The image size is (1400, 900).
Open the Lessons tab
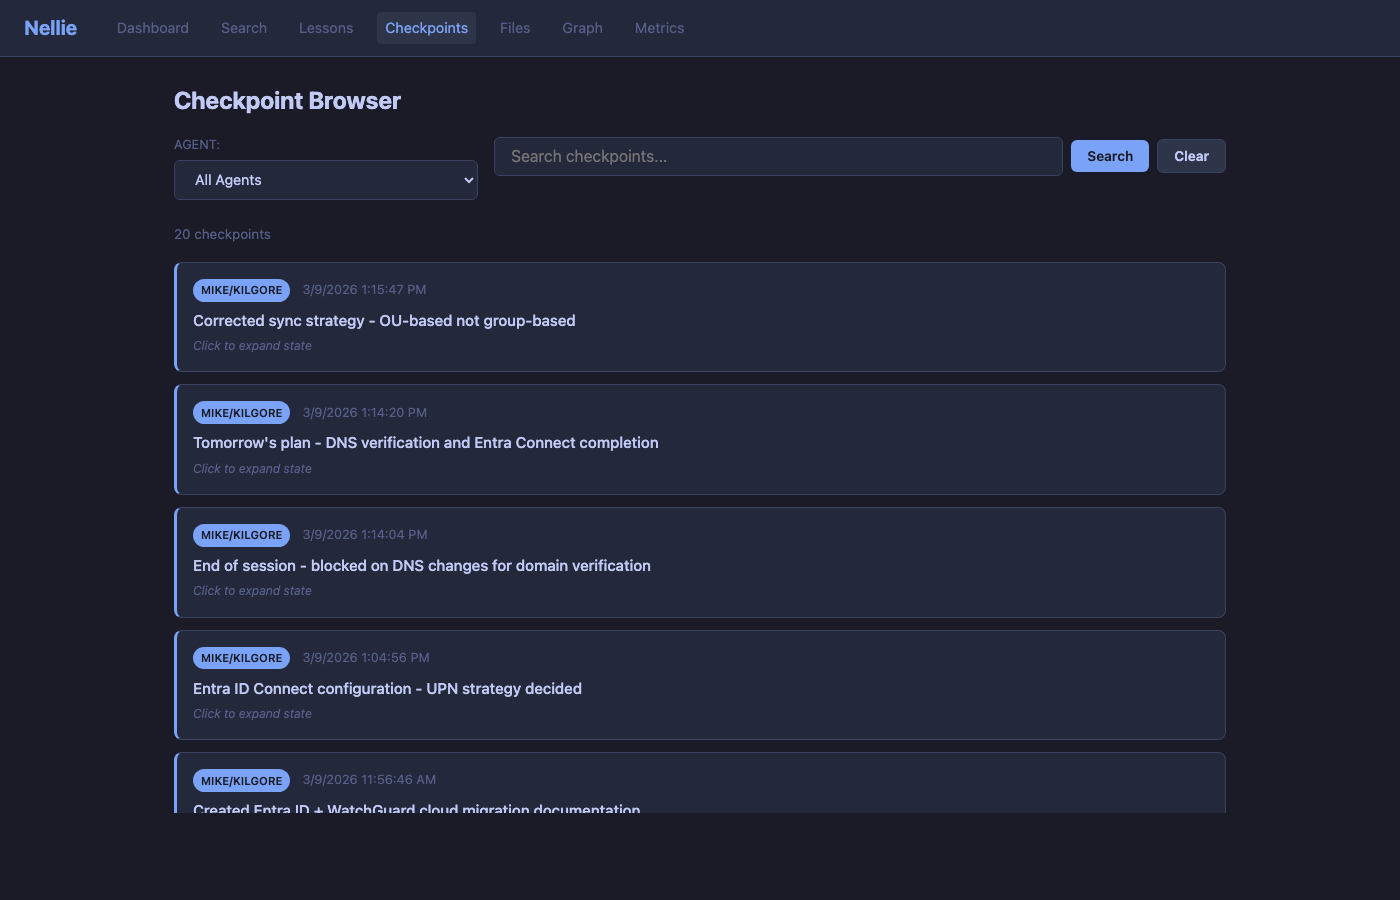click(325, 28)
